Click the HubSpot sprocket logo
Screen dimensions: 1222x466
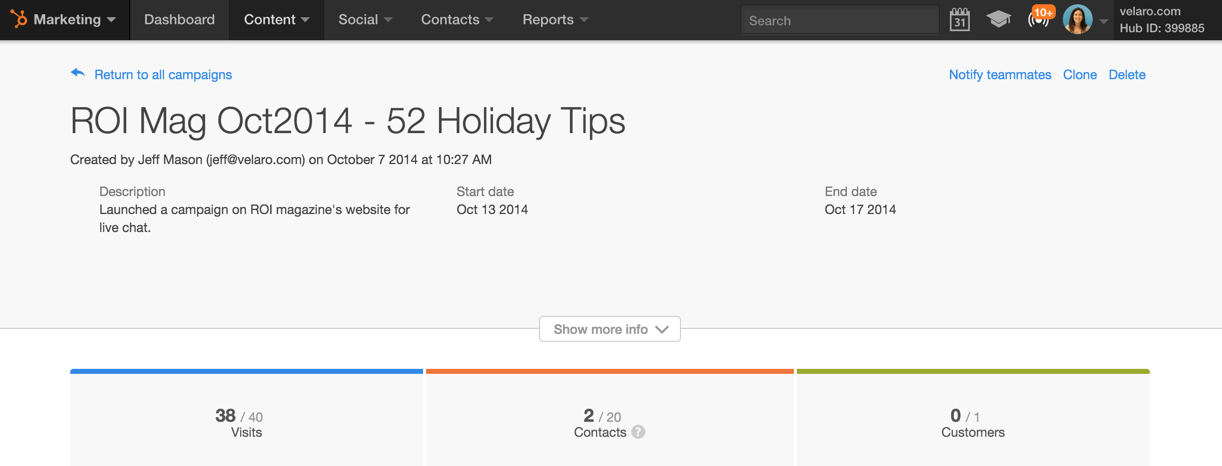18,19
